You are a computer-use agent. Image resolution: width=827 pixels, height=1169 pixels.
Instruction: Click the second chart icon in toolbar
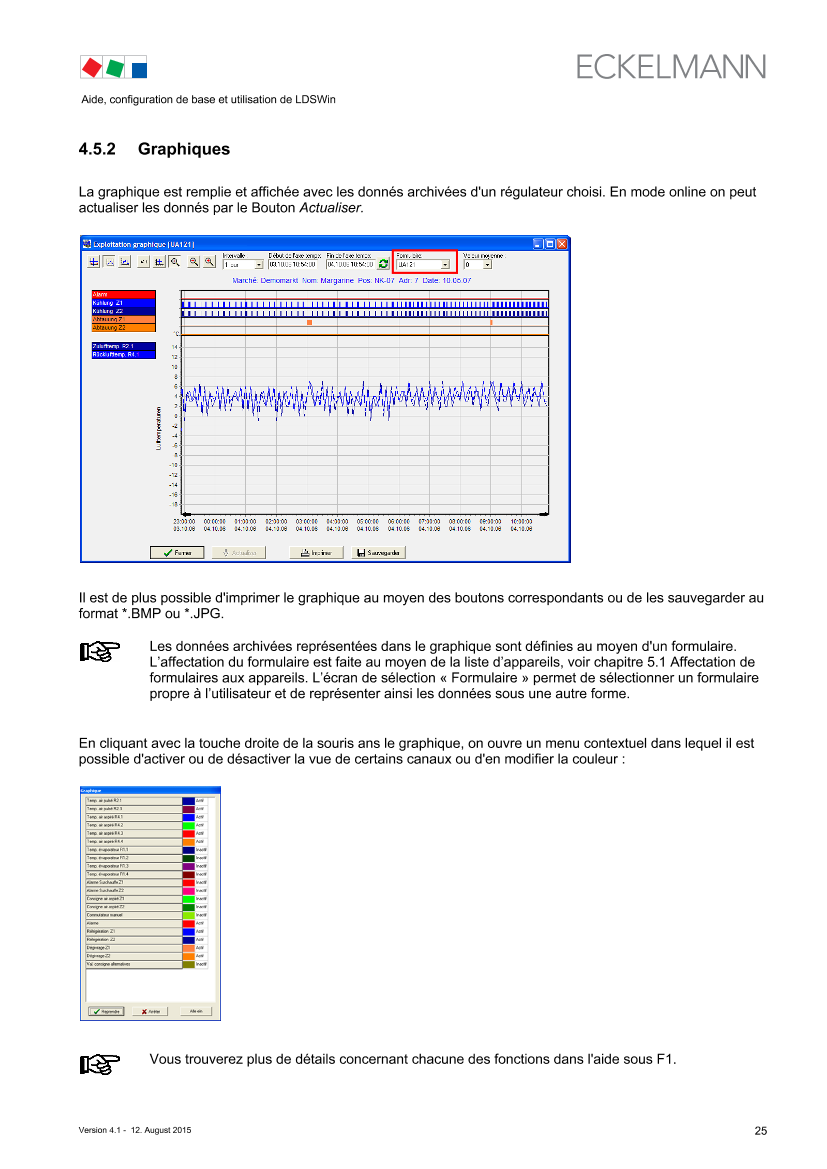(109, 262)
